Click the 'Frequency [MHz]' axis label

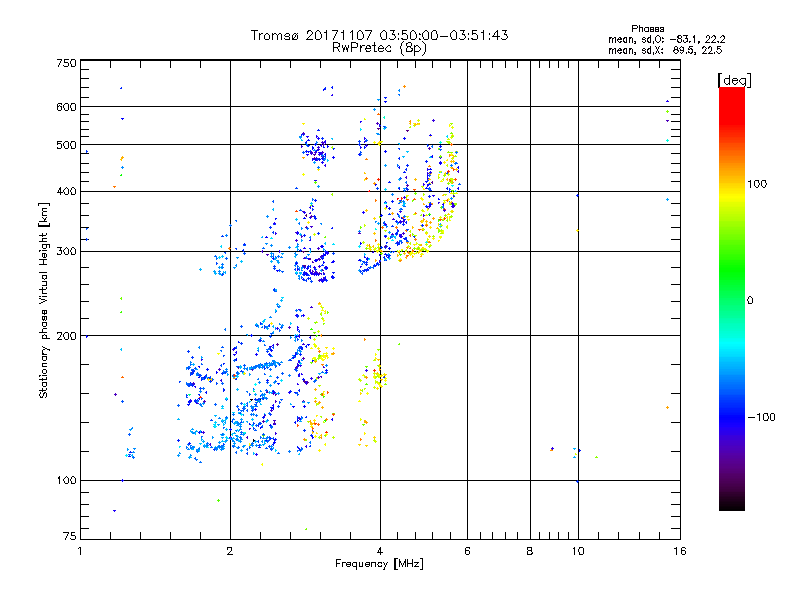[379, 564]
